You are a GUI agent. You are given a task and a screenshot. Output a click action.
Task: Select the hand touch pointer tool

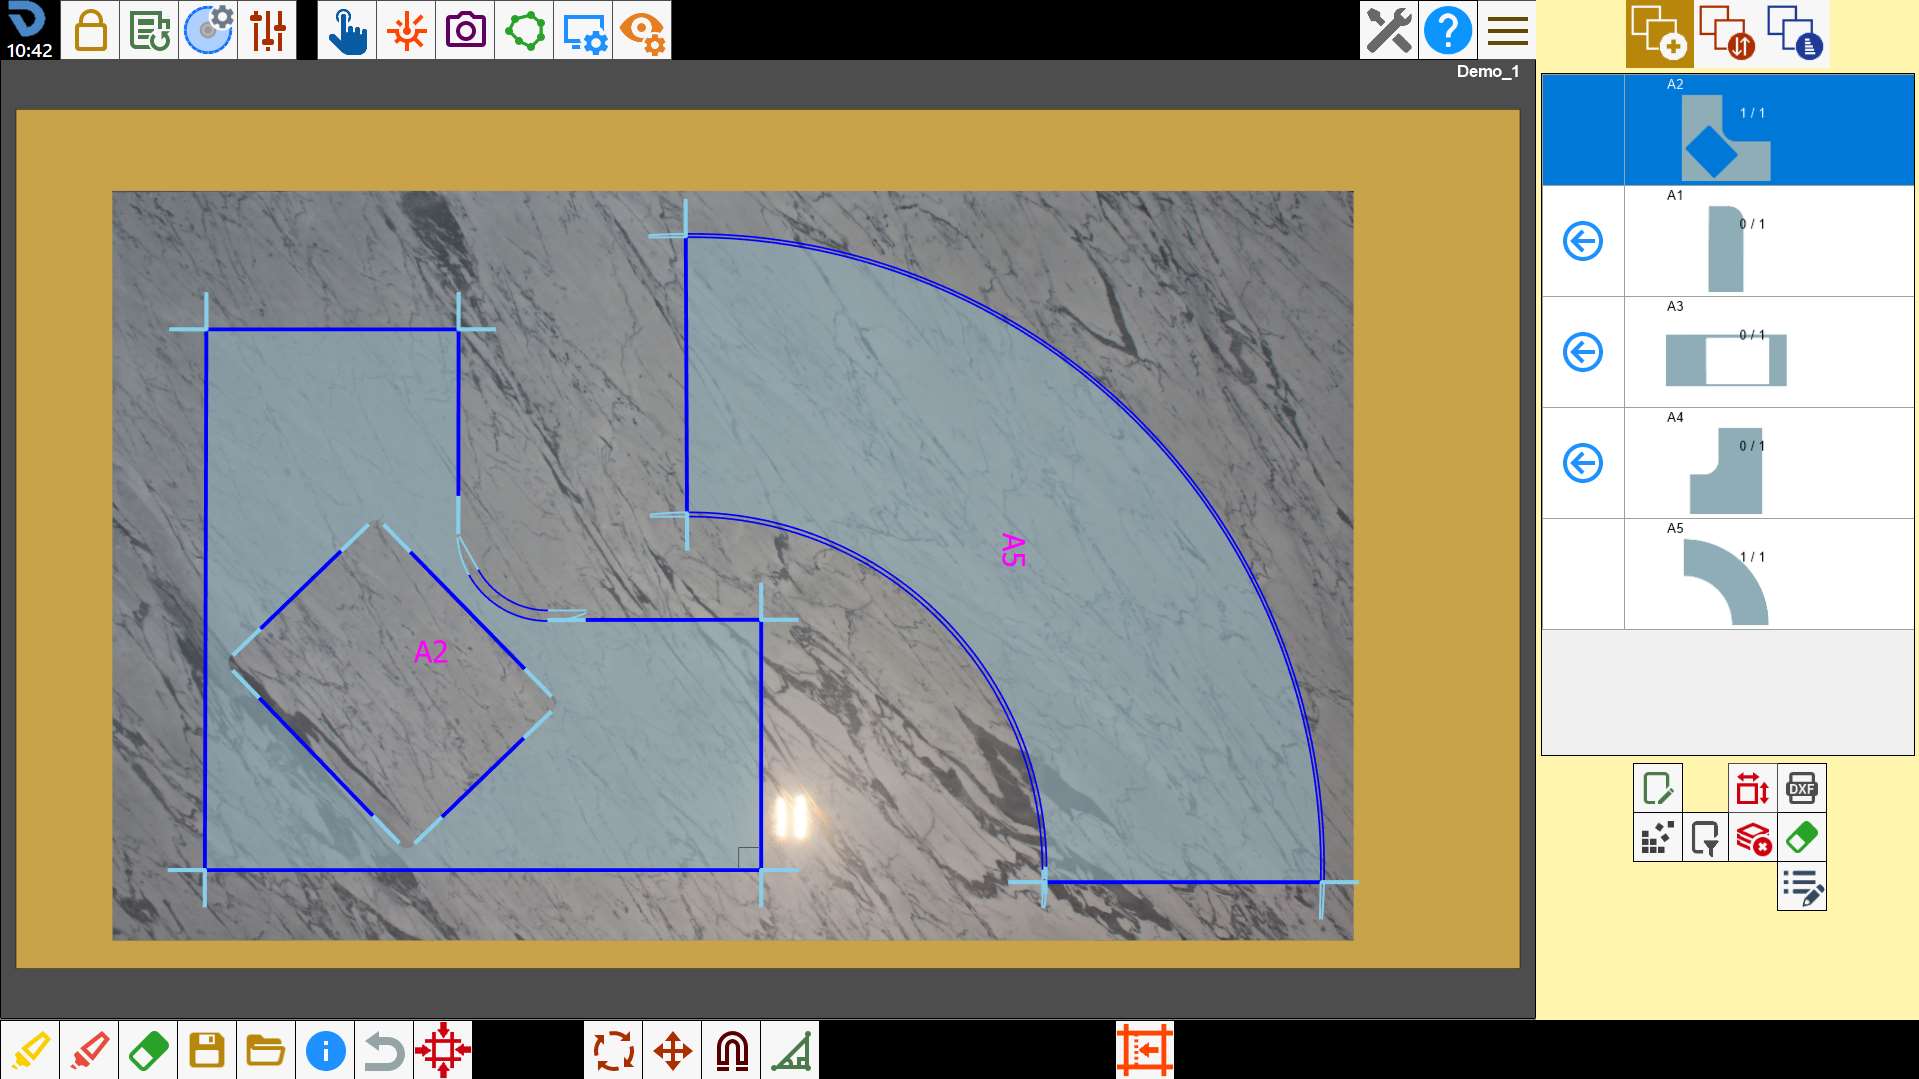pos(347,30)
